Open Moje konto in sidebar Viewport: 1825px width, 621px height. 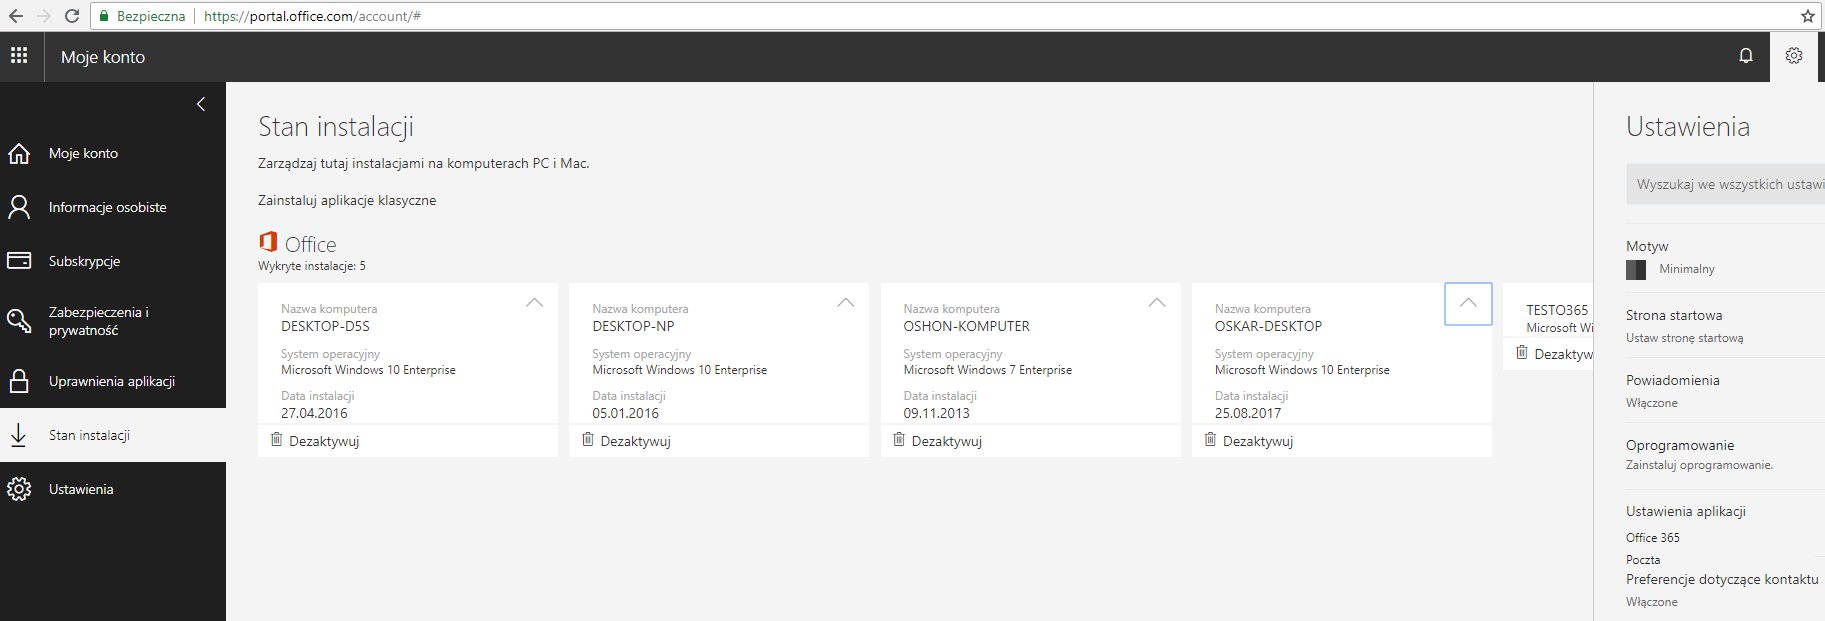point(113,153)
